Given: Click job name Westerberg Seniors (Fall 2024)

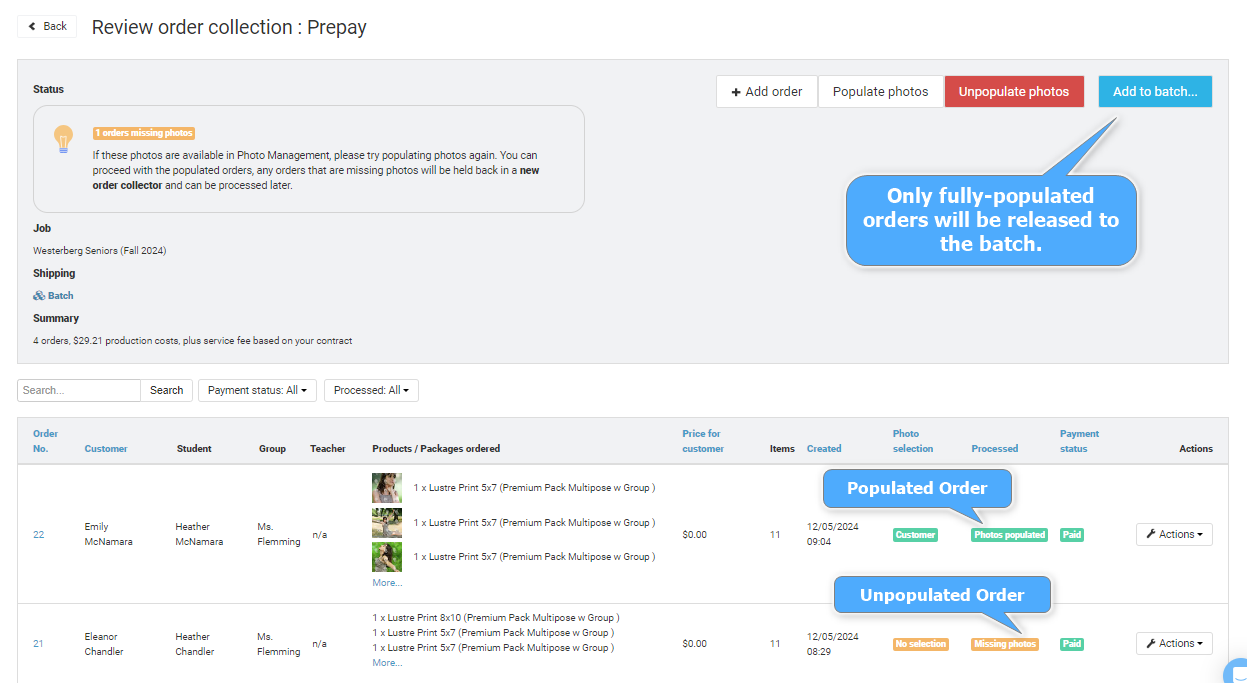Looking at the screenshot, I should (x=99, y=251).
